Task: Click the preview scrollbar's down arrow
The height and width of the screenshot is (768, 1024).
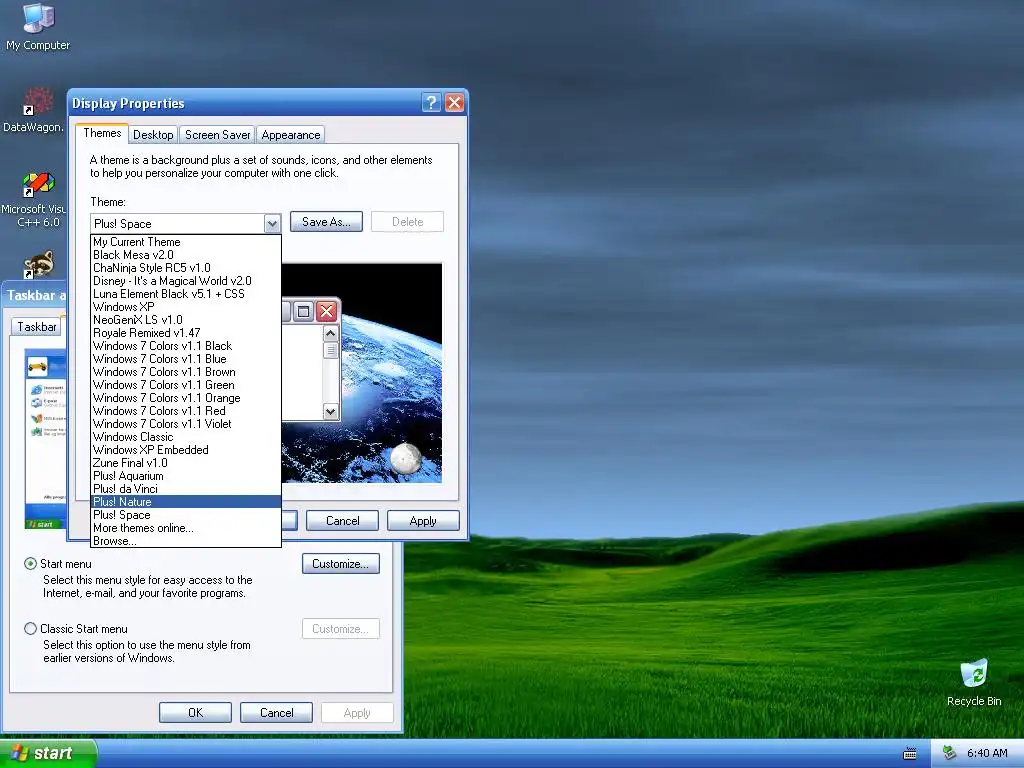Action: (x=330, y=411)
